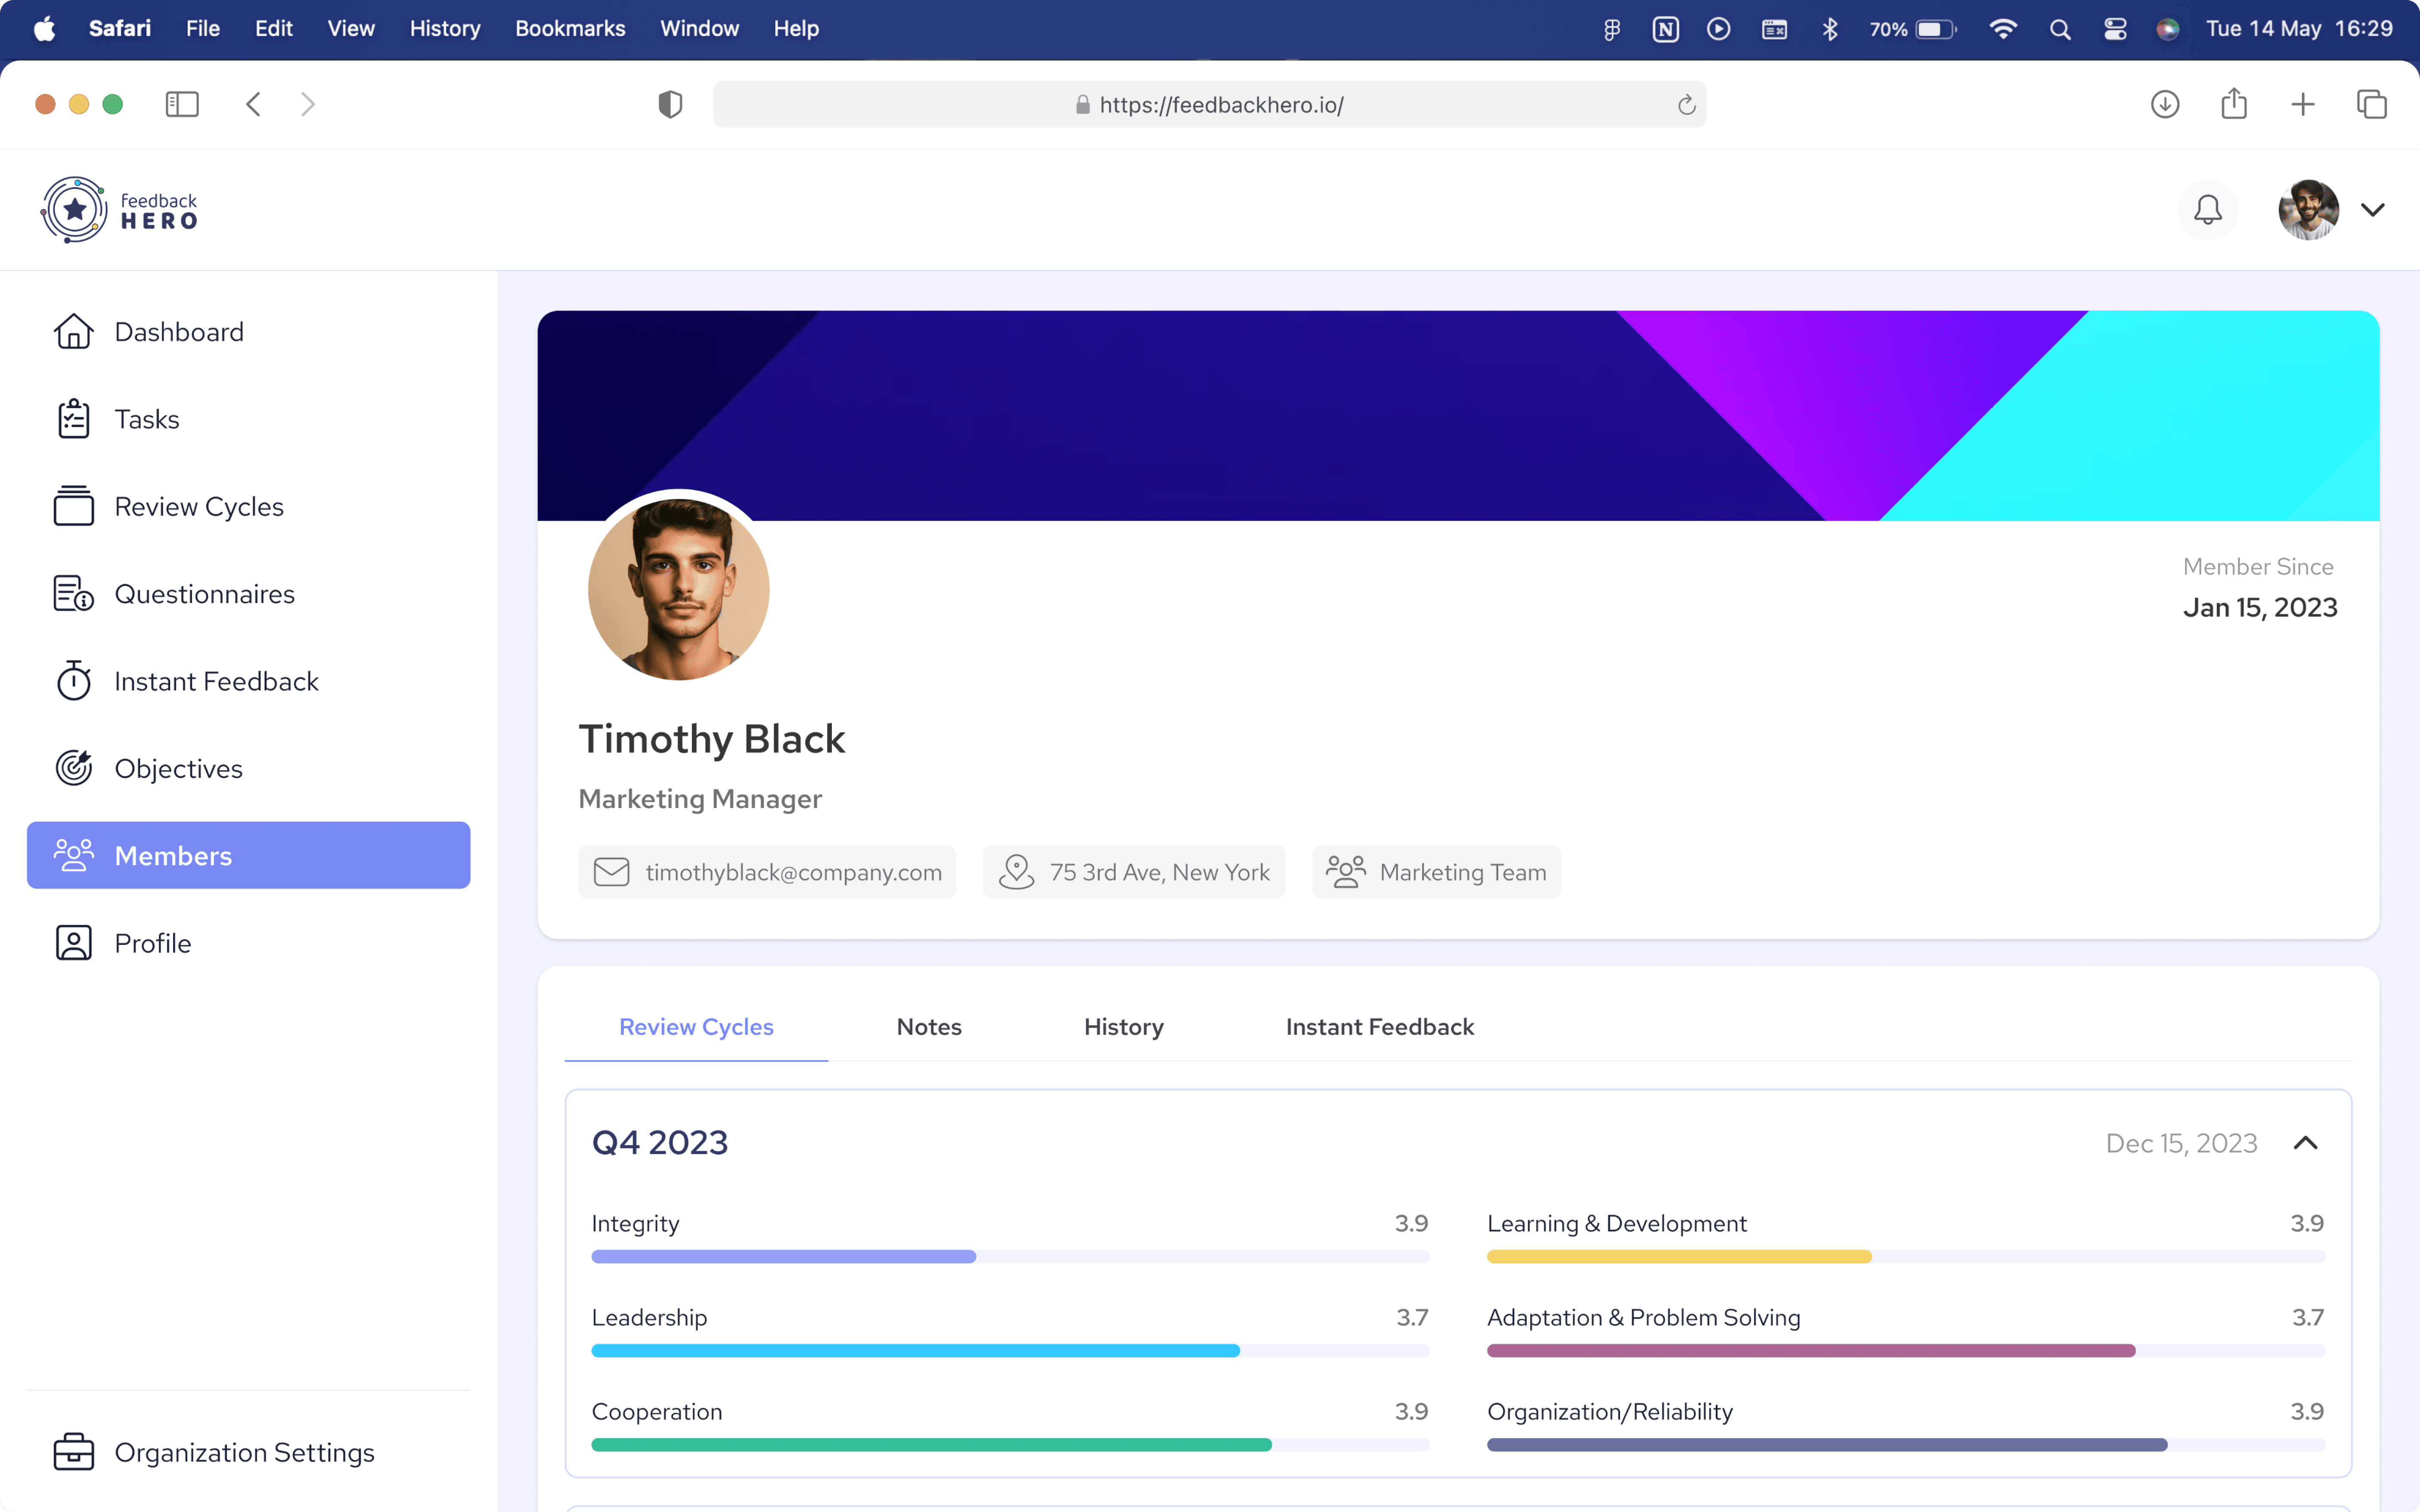Image resolution: width=2420 pixels, height=1512 pixels.
Task: Click the Organization/Reliability progress bar
Action: point(1906,1444)
